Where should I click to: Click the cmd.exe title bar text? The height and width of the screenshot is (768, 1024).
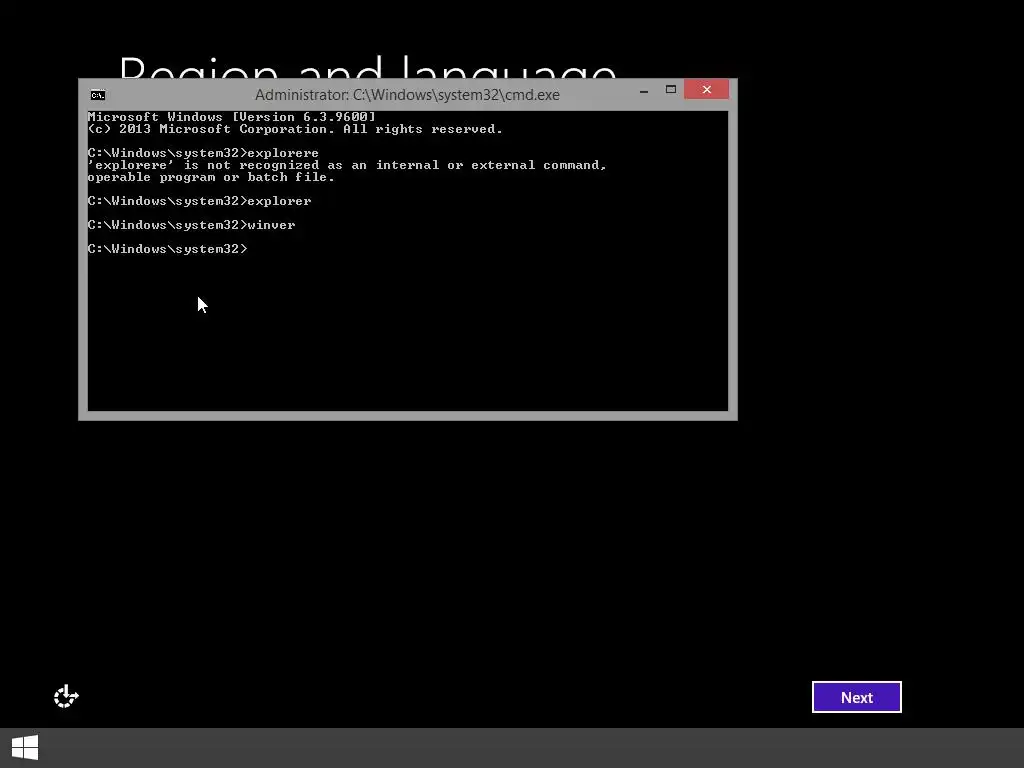[x=407, y=95]
